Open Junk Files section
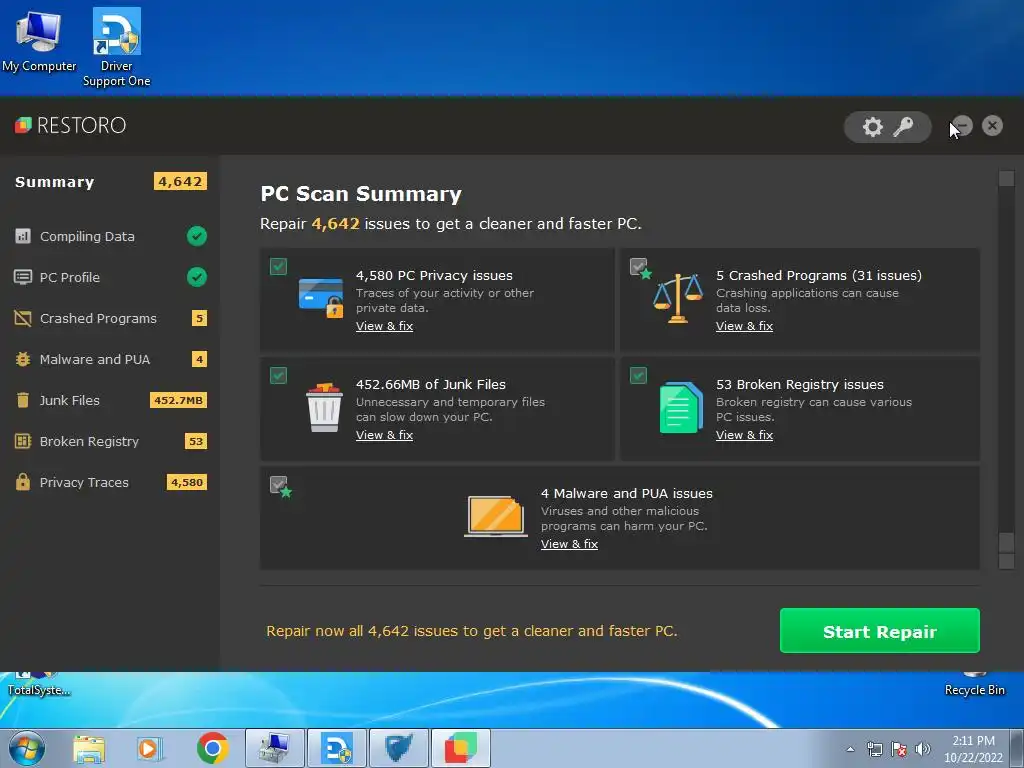Viewport: 1024px width, 768px height. tap(110, 400)
